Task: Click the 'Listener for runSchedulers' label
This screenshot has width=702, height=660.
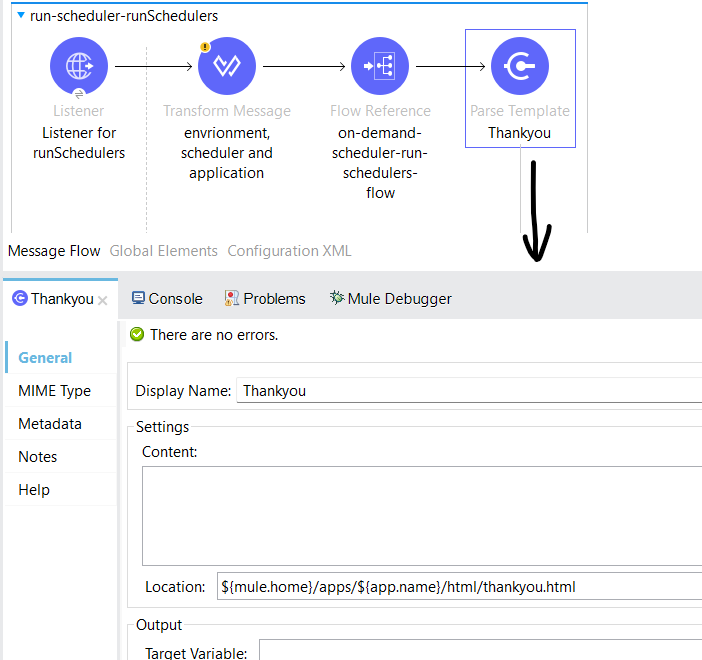Action: pyautogui.click(x=79, y=143)
